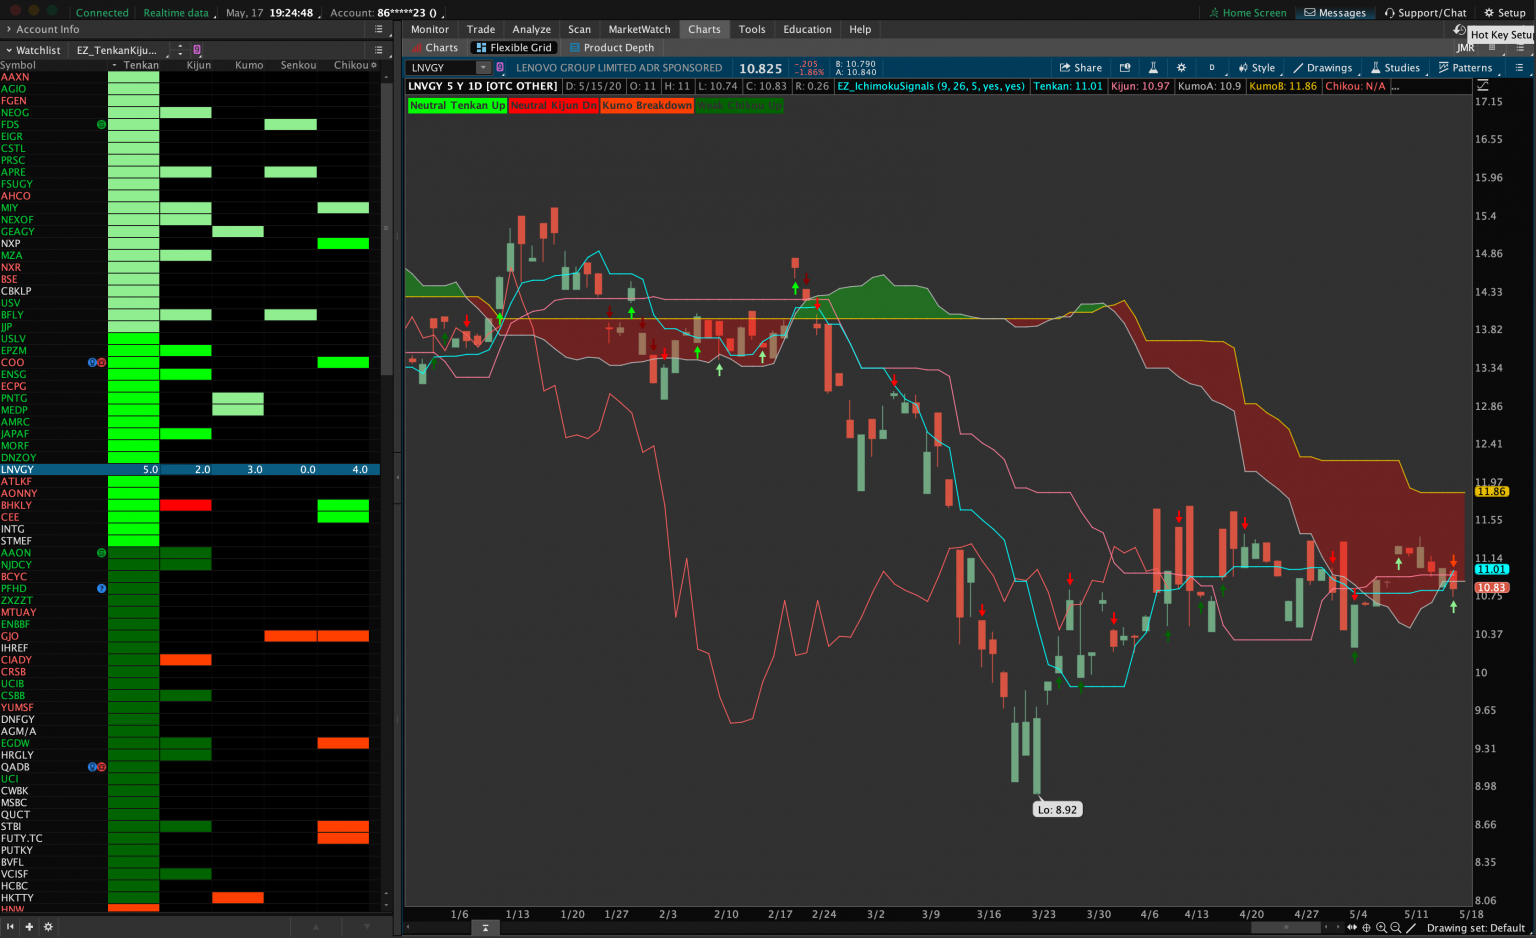The height and width of the screenshot is (938, 1536).
Task: Click the Share button above the chart
Action: point(1080,67)
